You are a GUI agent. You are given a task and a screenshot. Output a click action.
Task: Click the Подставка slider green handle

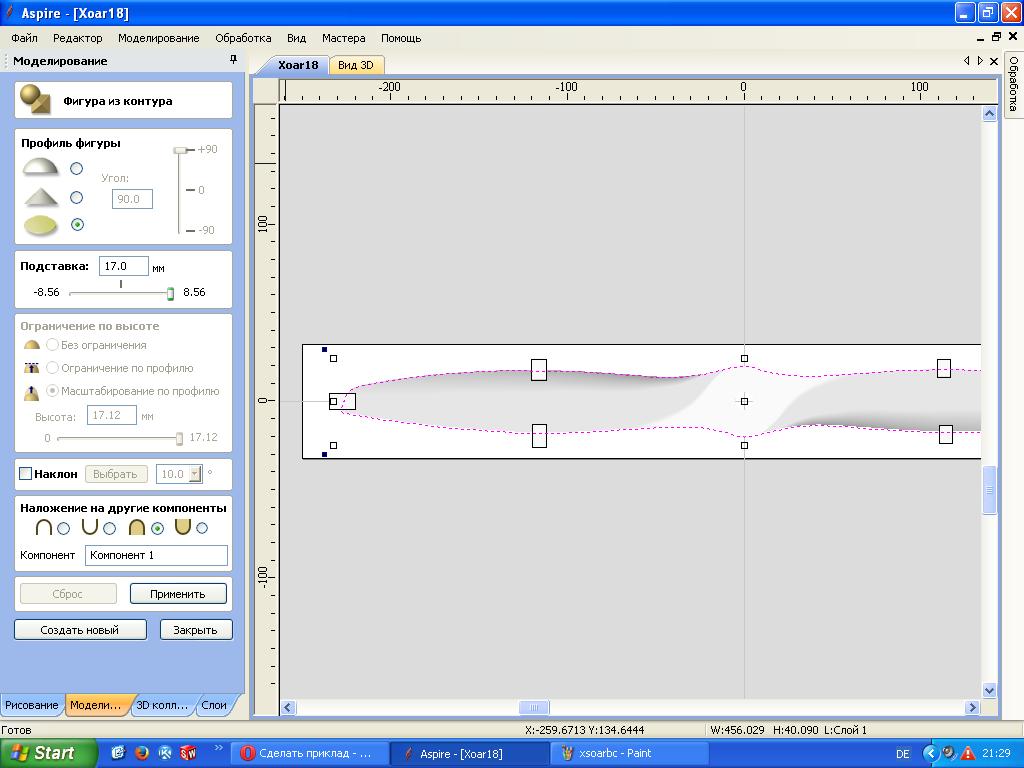170,293
